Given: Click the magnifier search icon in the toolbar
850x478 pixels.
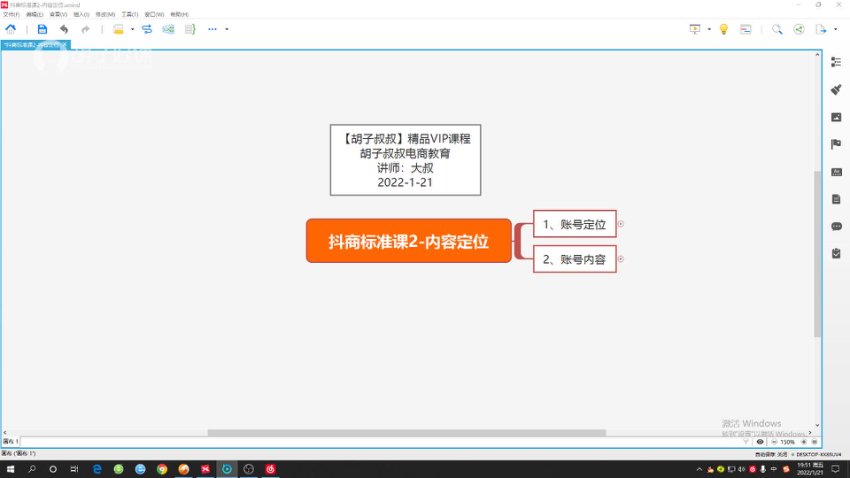Looking at the screenshot, I should click(777, 29).
